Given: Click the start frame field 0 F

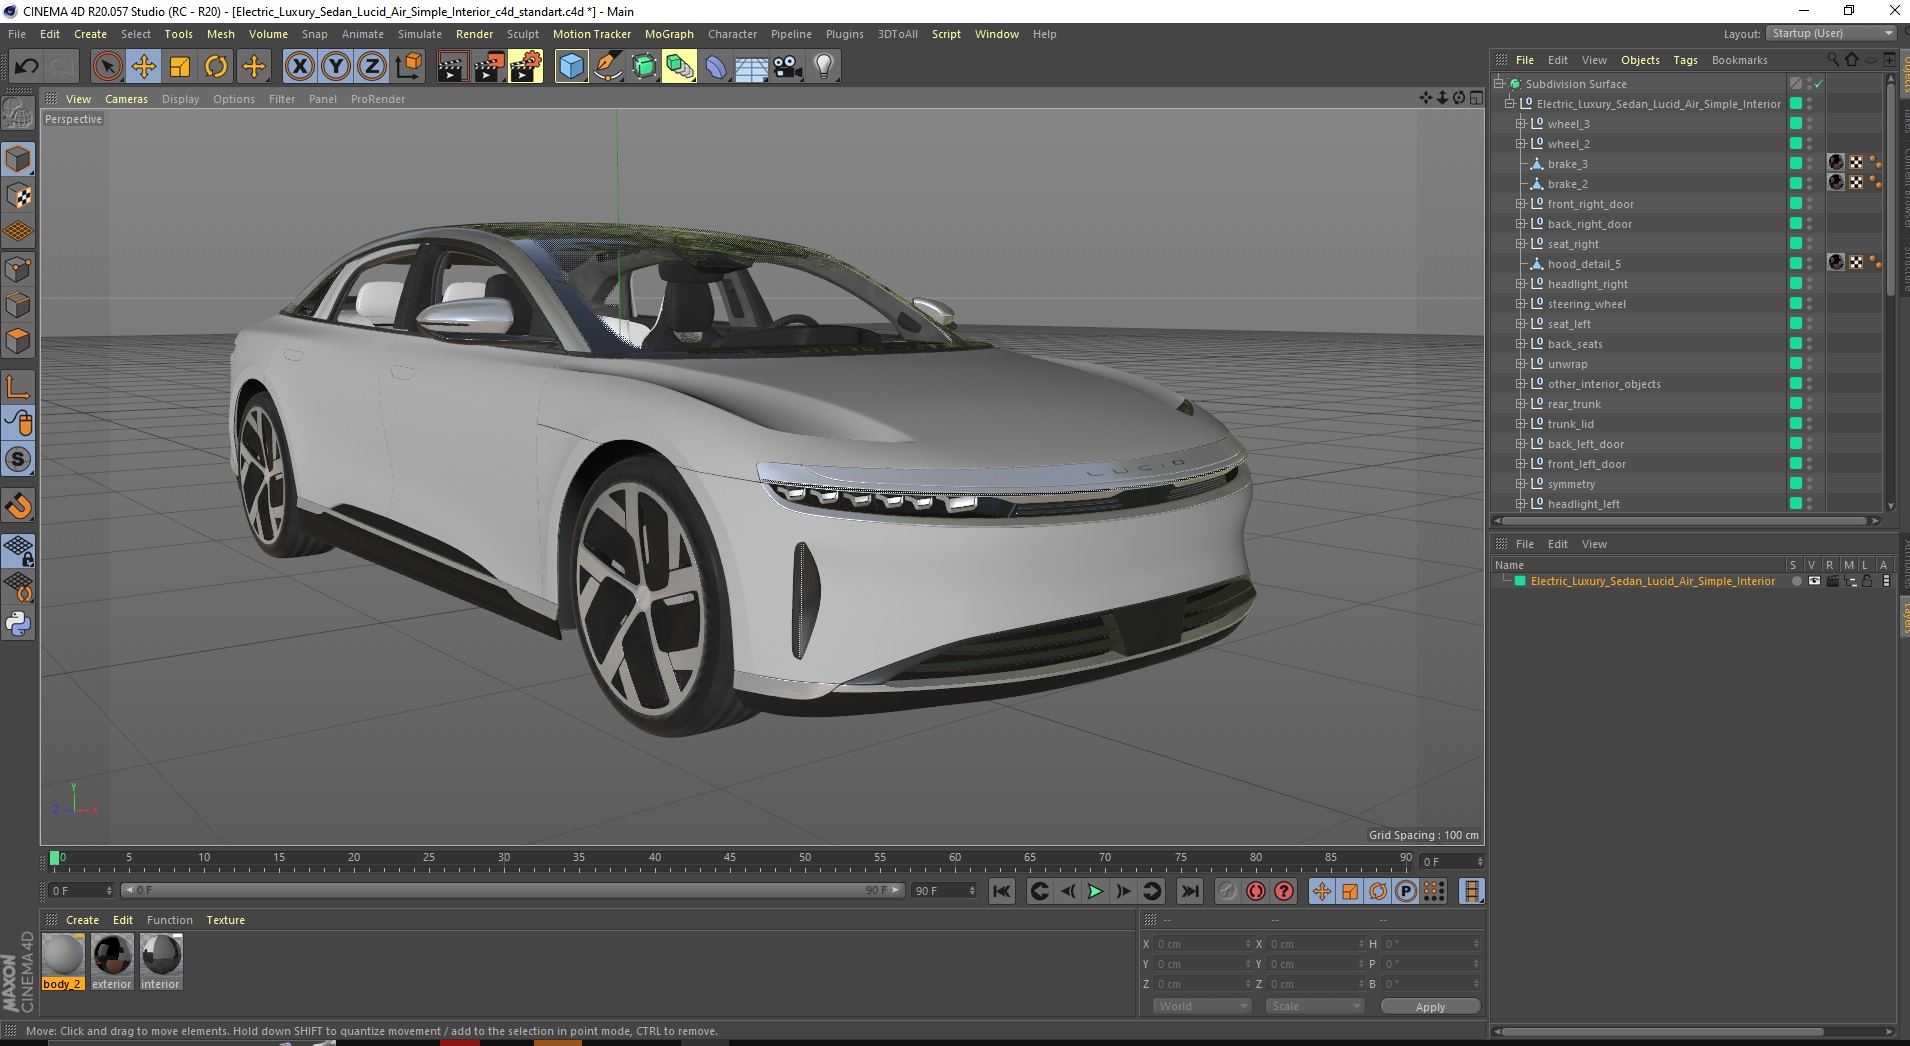Looking at the screenshot, I should point(80,890).
